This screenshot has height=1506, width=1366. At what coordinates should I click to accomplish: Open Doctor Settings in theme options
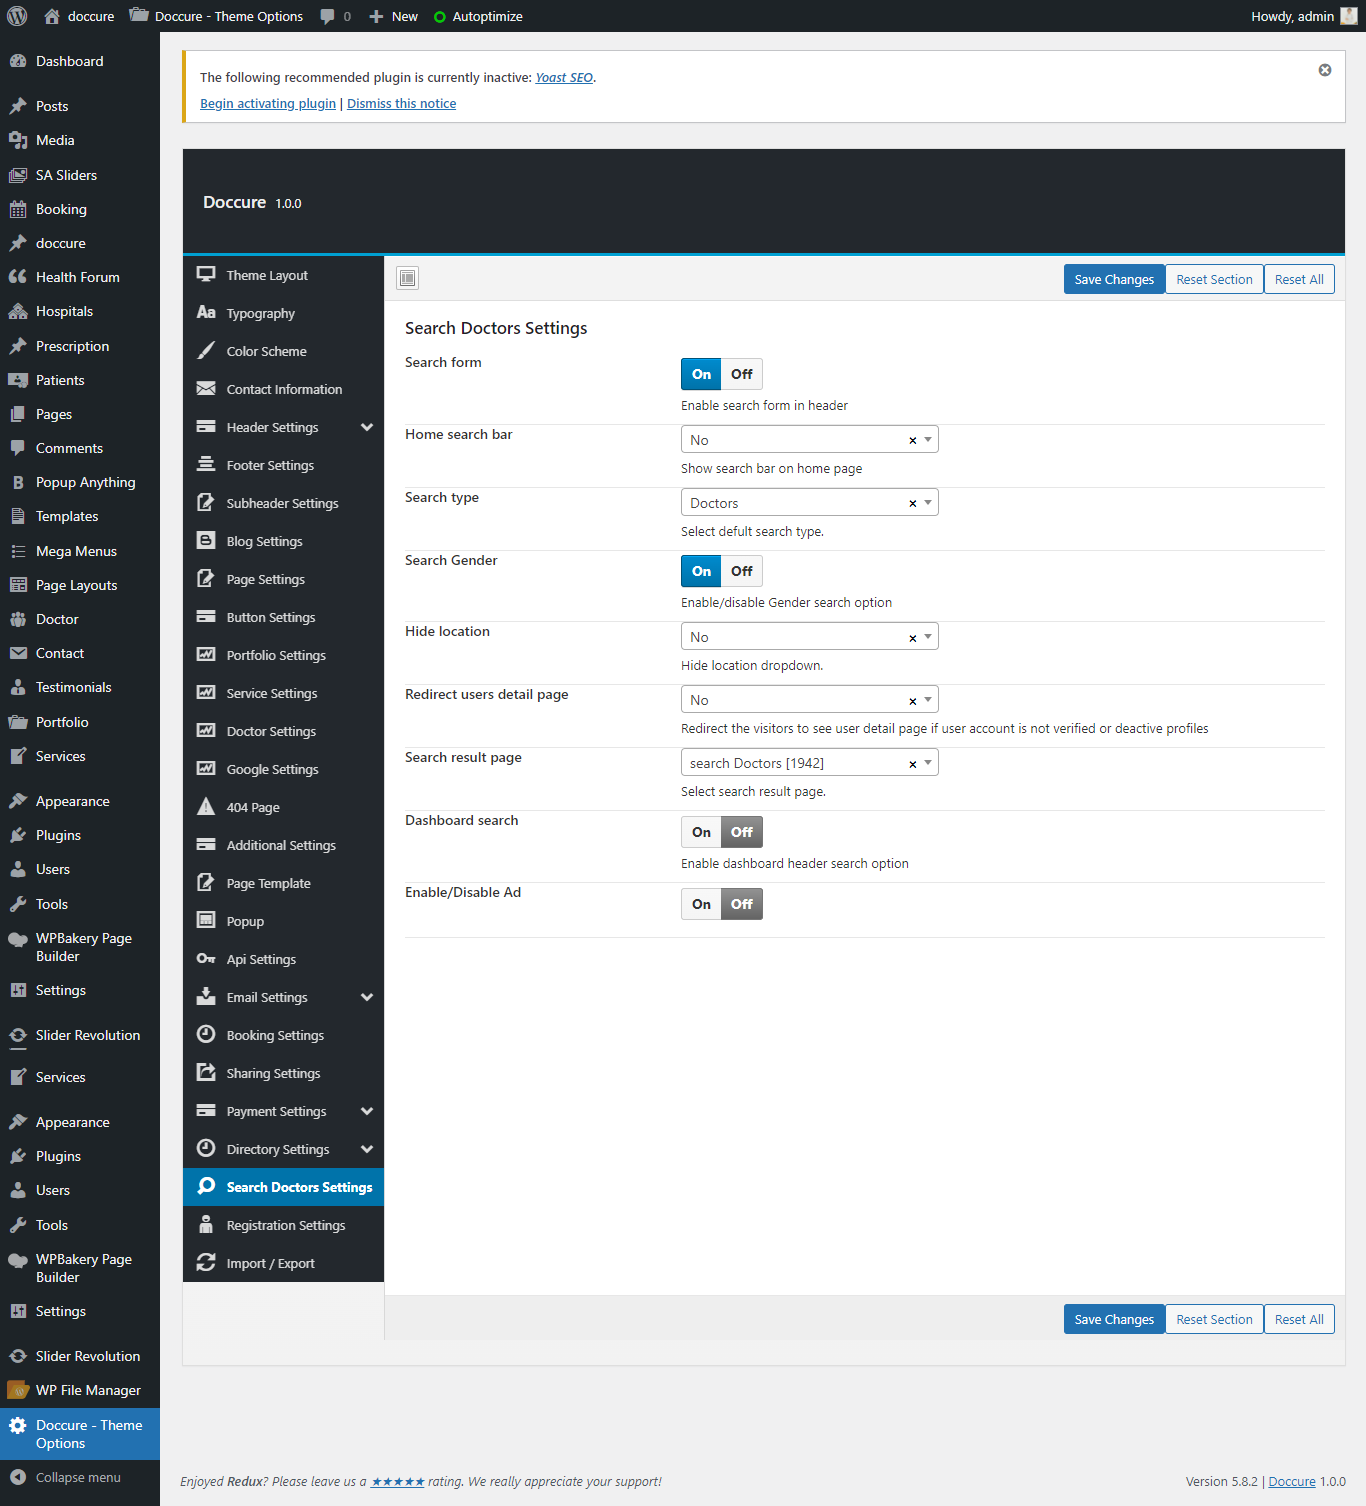pos(271,731)
